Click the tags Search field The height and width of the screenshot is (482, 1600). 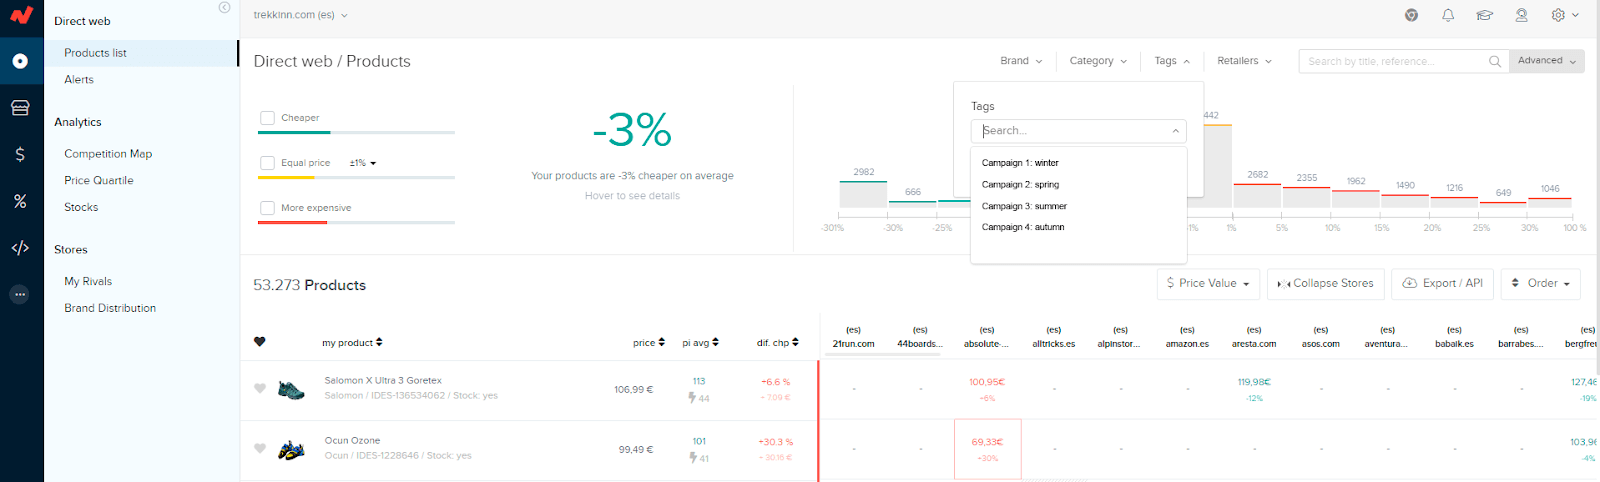tap(1078, 131)
